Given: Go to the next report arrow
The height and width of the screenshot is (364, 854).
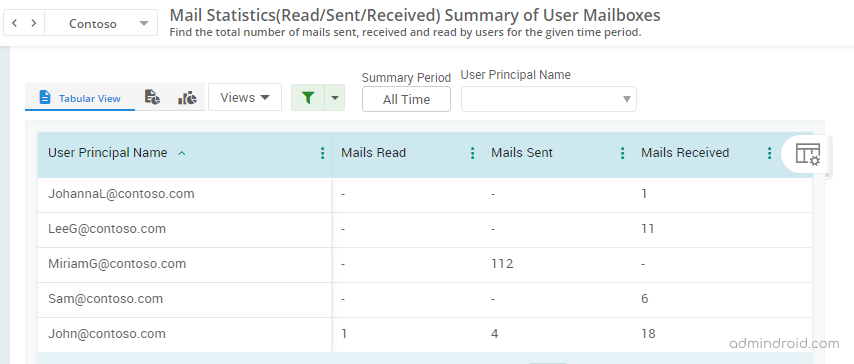Looking at the screenshot, I should click(x=34, y=23).
